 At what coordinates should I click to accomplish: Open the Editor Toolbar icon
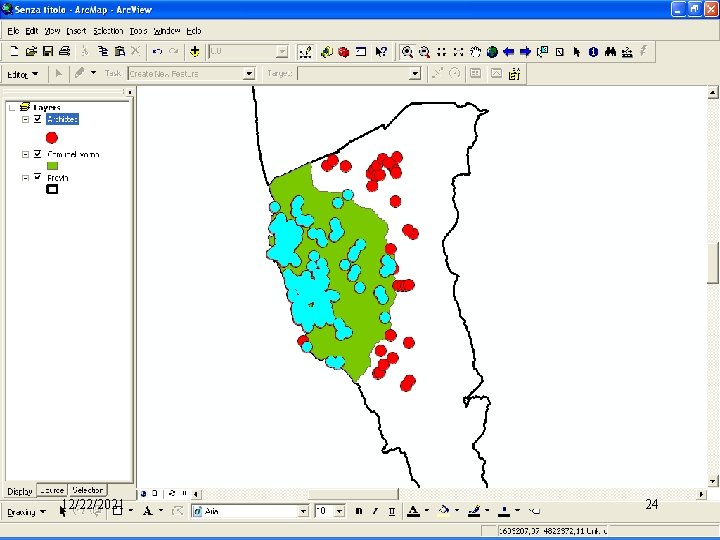coord(305,51)
